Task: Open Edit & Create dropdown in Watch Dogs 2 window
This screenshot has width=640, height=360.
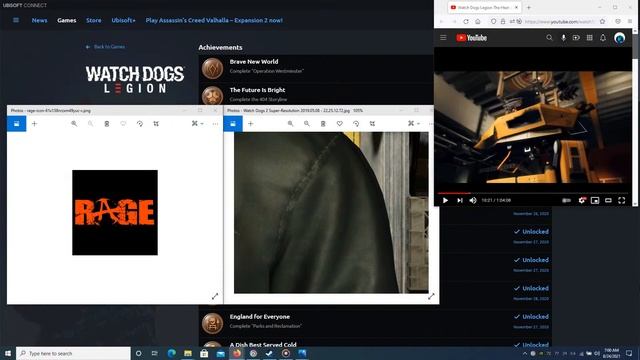Action: pos(414,124)
